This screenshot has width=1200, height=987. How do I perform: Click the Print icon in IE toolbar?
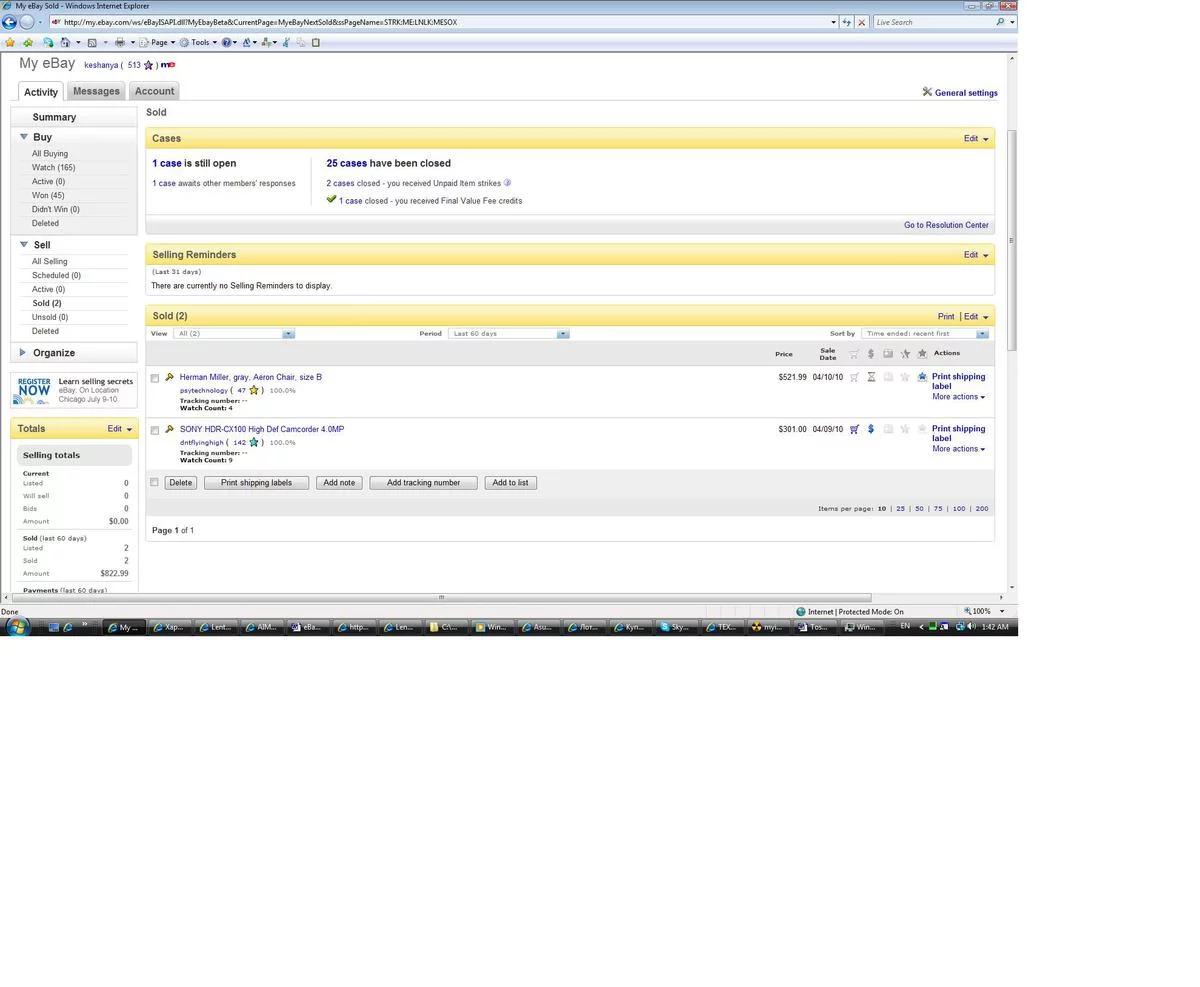(120, 42)
